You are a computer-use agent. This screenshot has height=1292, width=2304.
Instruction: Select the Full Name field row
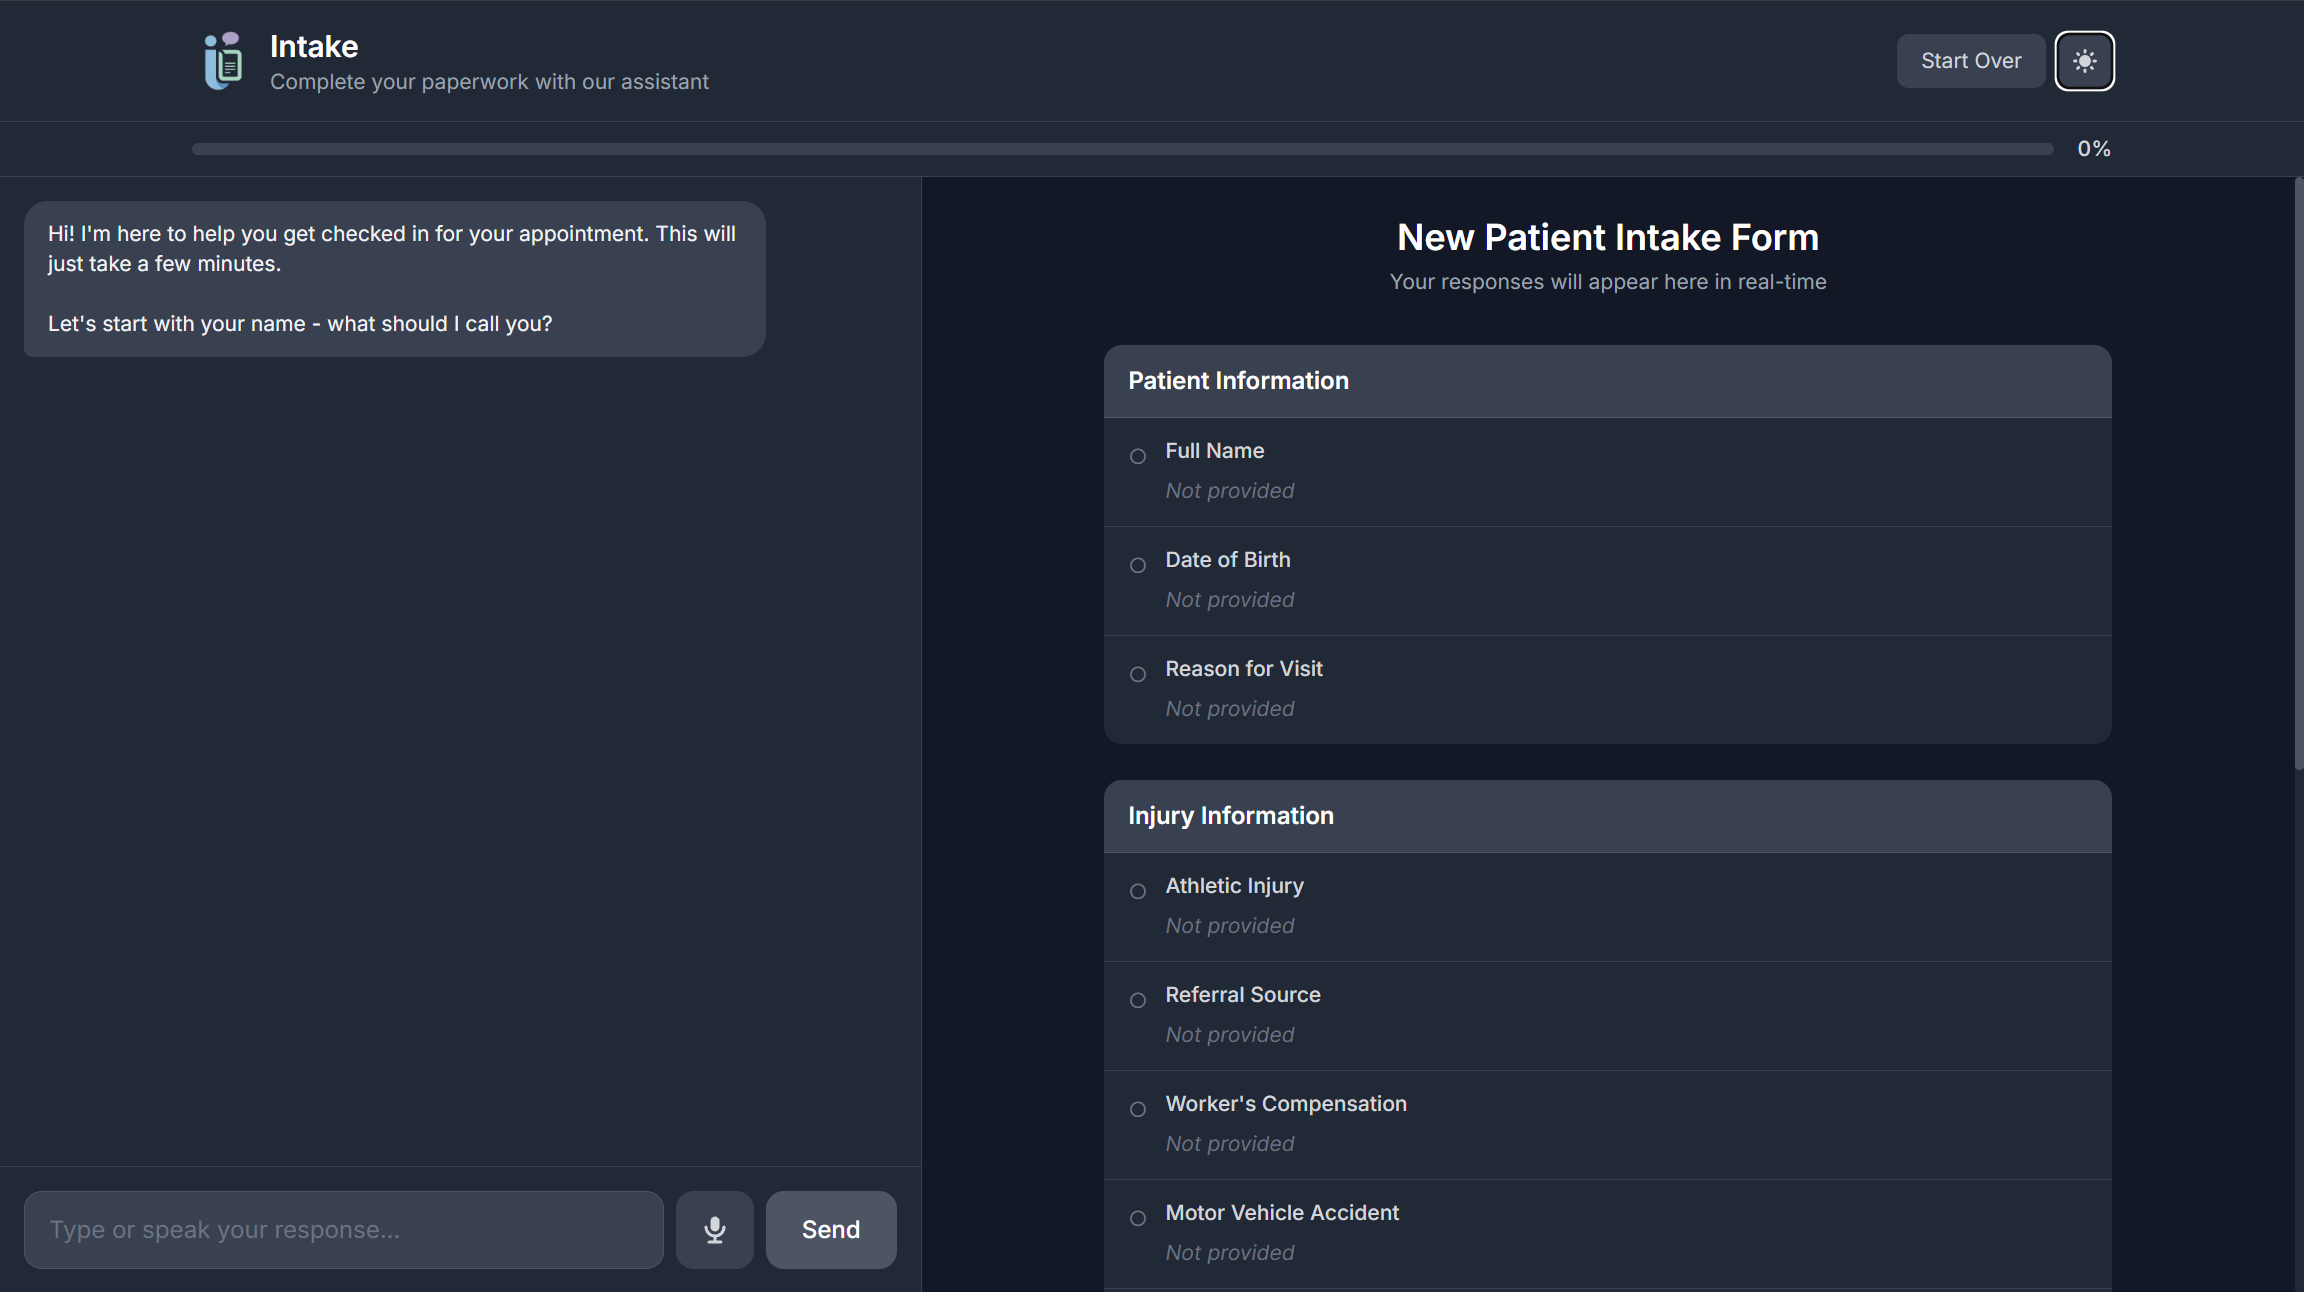click(x=1606, y=471)
